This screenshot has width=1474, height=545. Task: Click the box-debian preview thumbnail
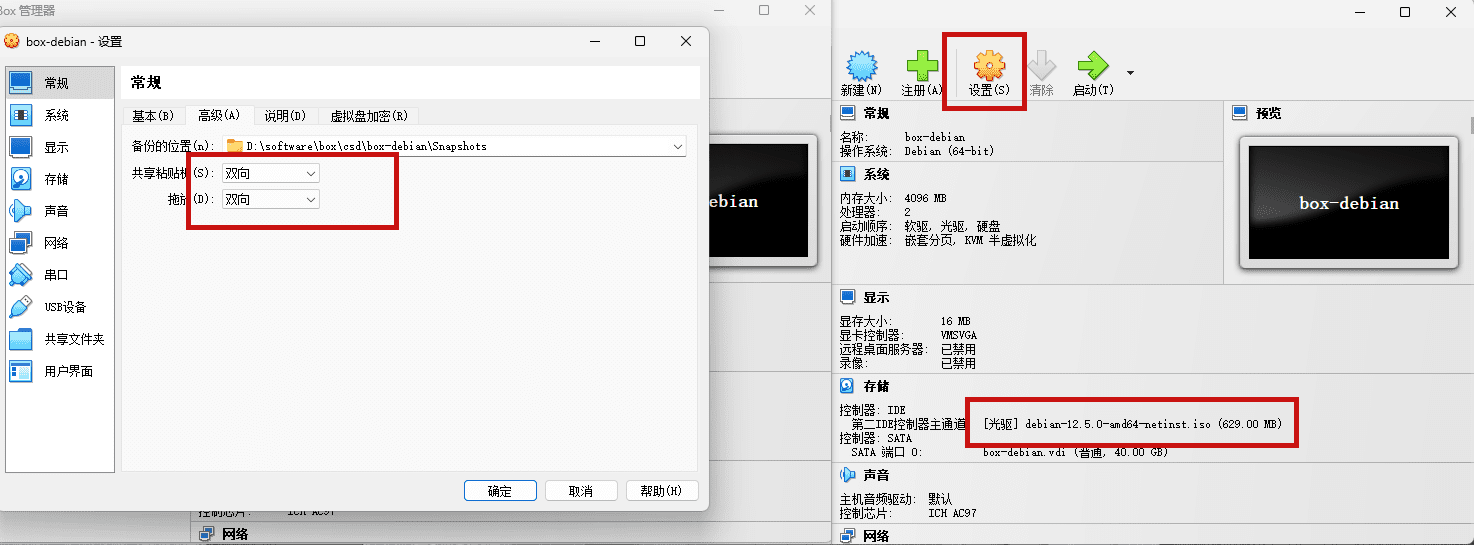tap(1347, 203)
